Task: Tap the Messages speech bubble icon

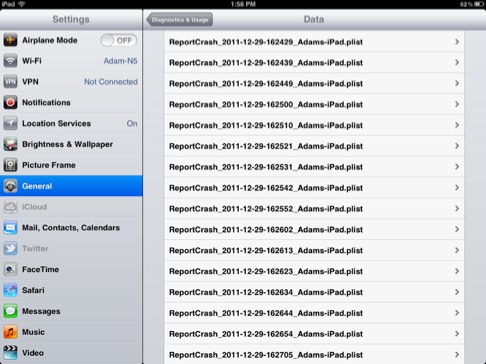Action: click(x=10, y=311)
